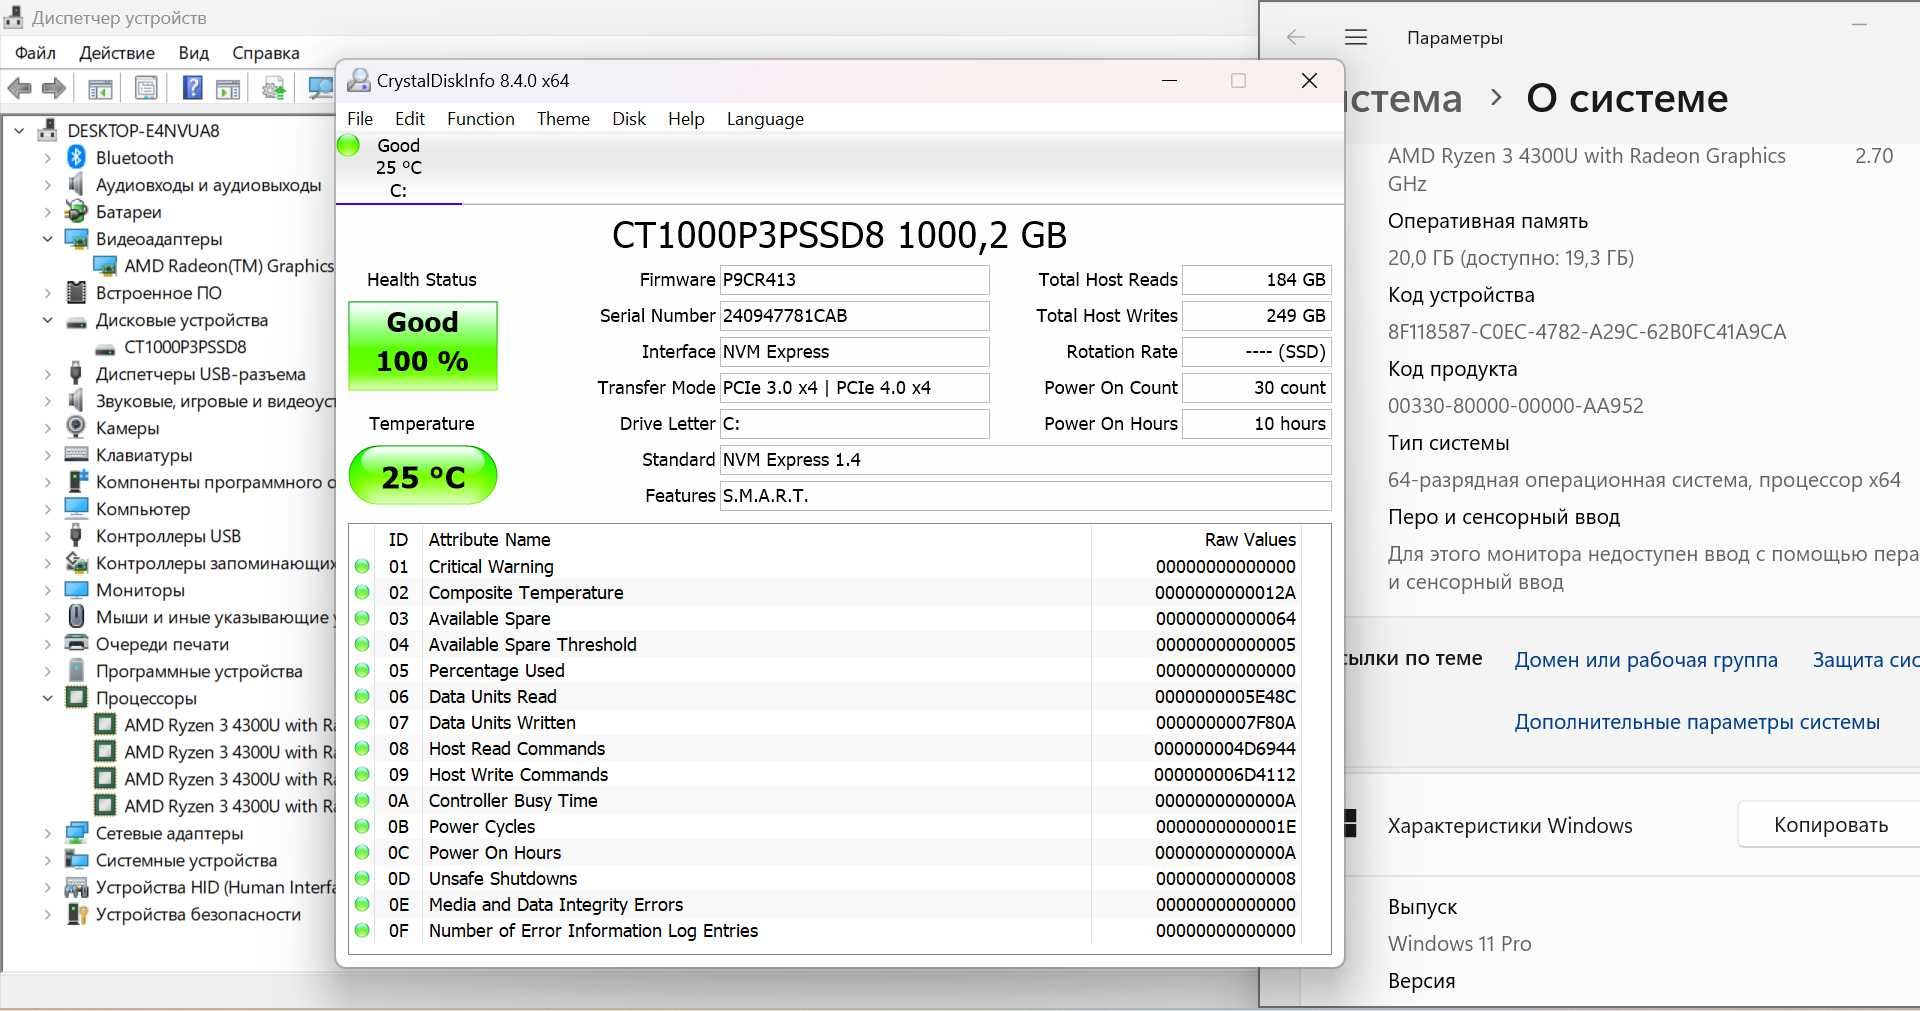Click the Back arrow in Device Manager toolbar
Screen dimensions: 1920x1011
click(19, 88)
